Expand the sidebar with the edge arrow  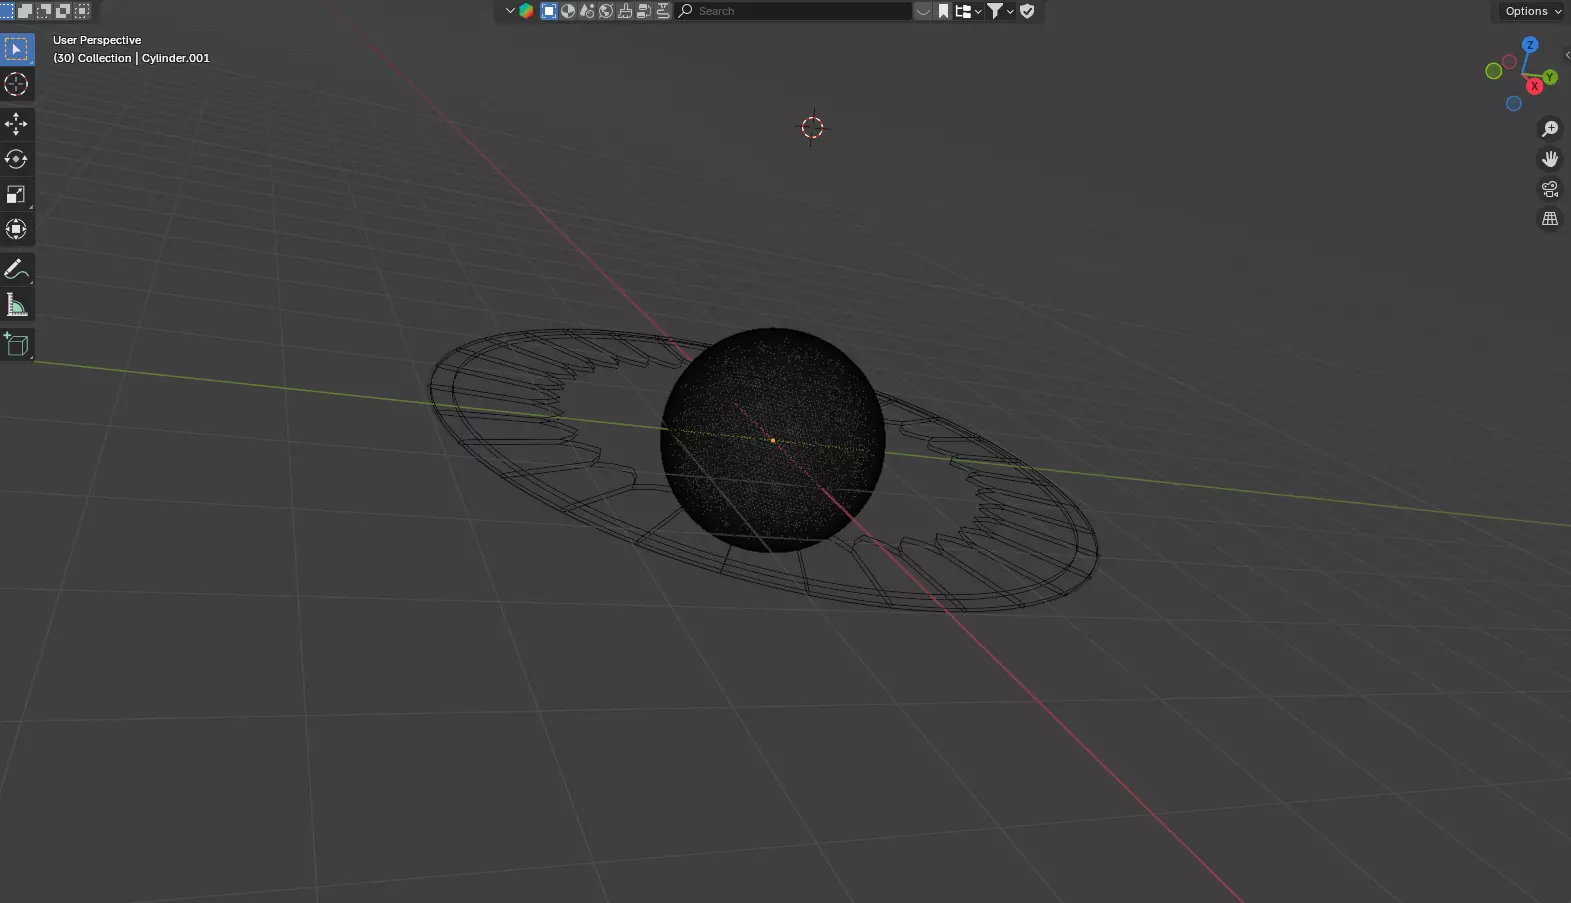(x=1567, y=55)
